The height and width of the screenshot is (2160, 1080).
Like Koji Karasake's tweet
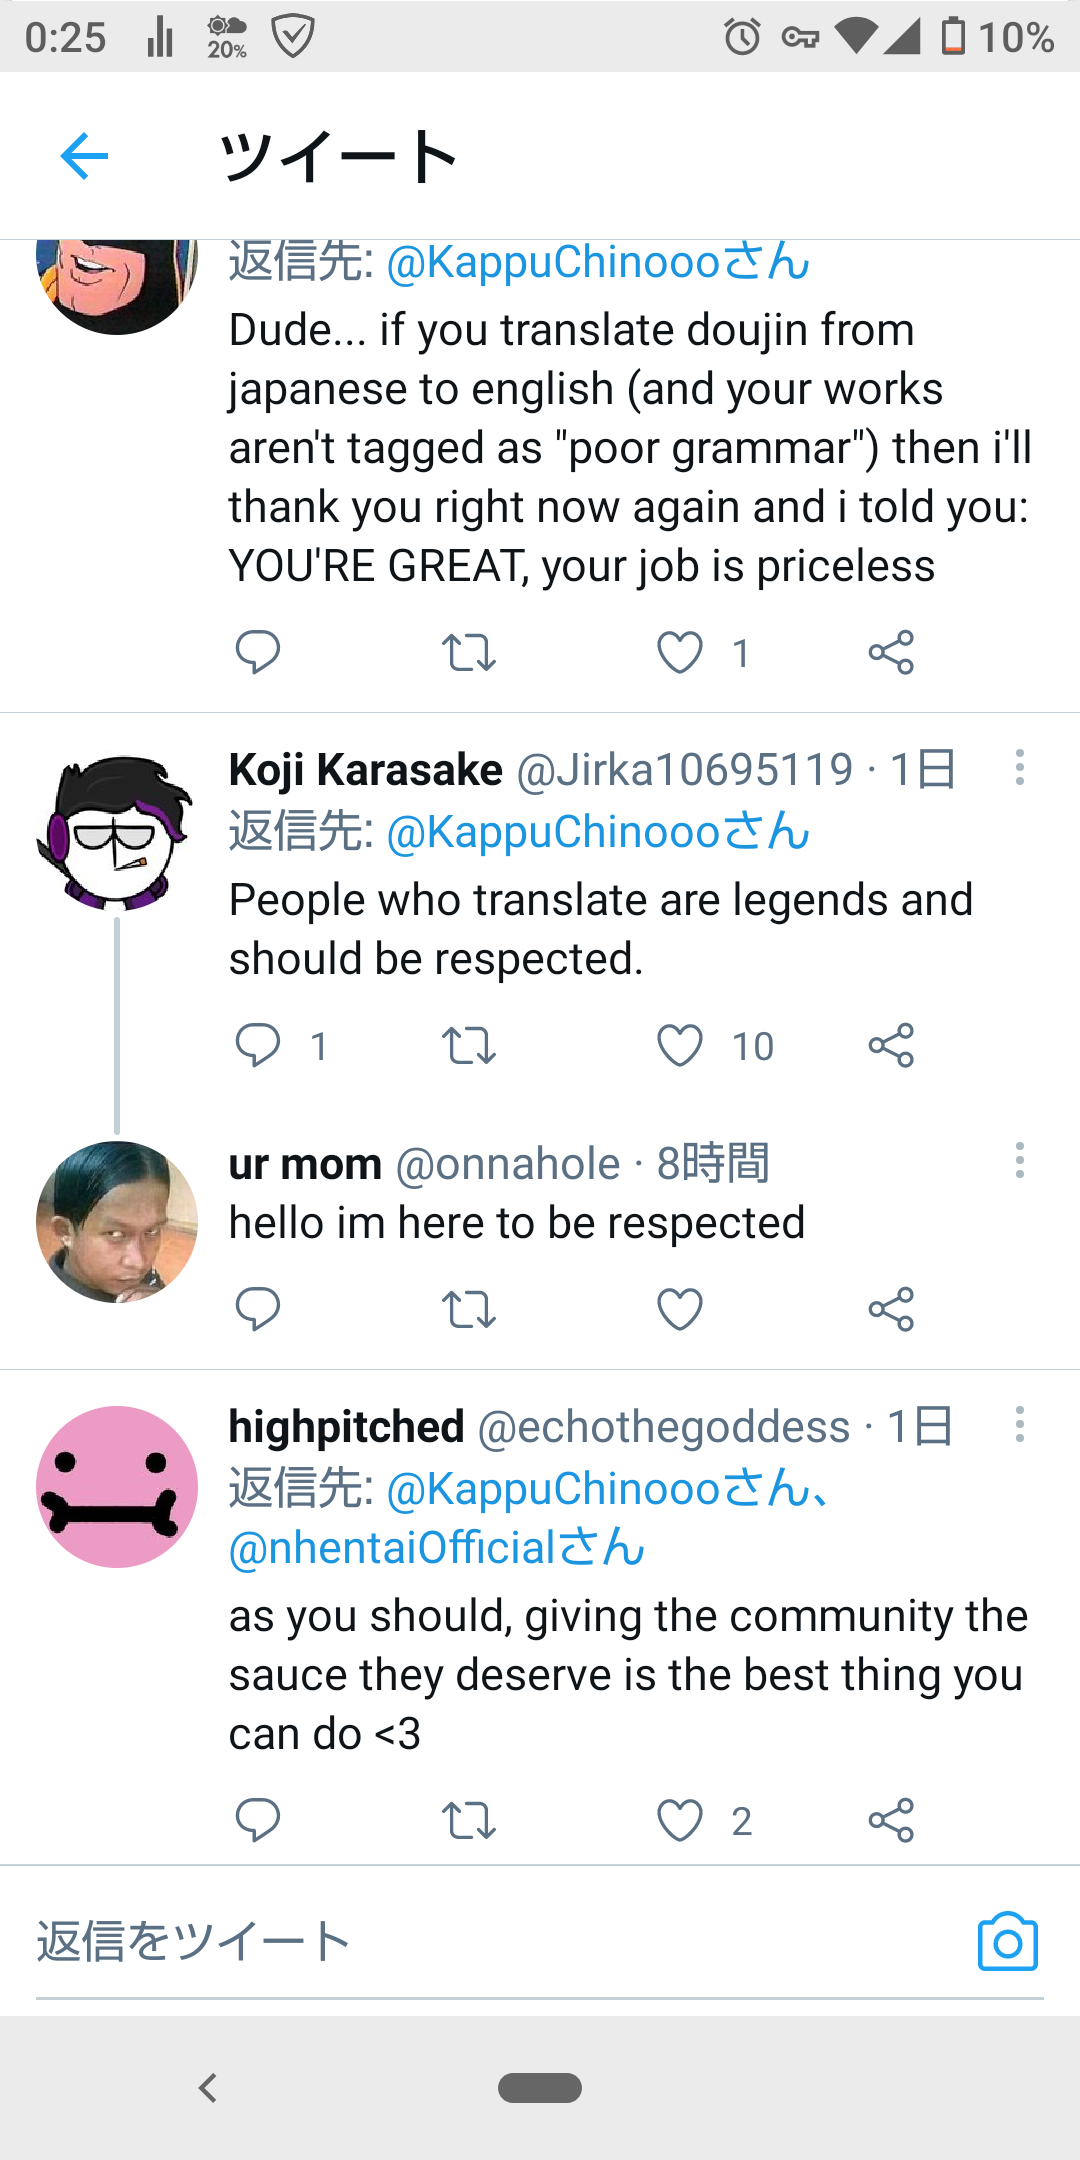click(x=680, y=1046)
